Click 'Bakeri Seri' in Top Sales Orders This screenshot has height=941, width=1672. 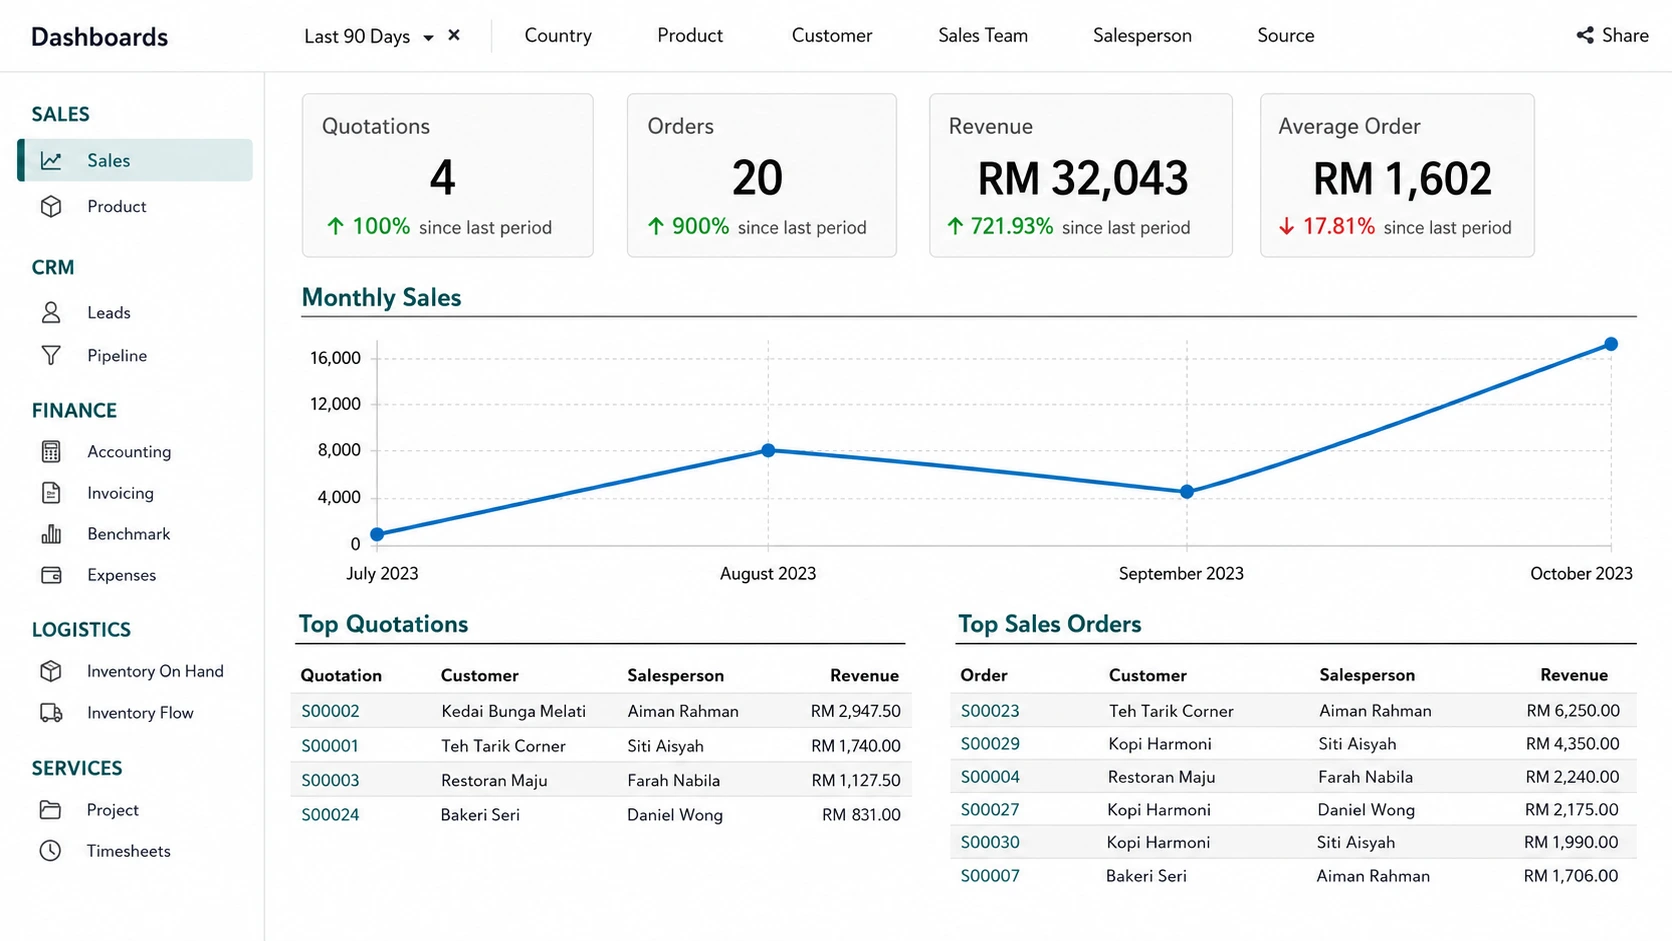[x=1146, y=876]
